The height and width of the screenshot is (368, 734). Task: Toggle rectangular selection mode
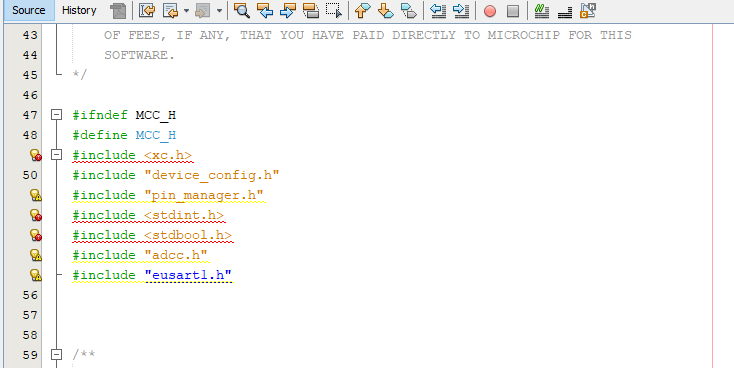click(334, 10)
